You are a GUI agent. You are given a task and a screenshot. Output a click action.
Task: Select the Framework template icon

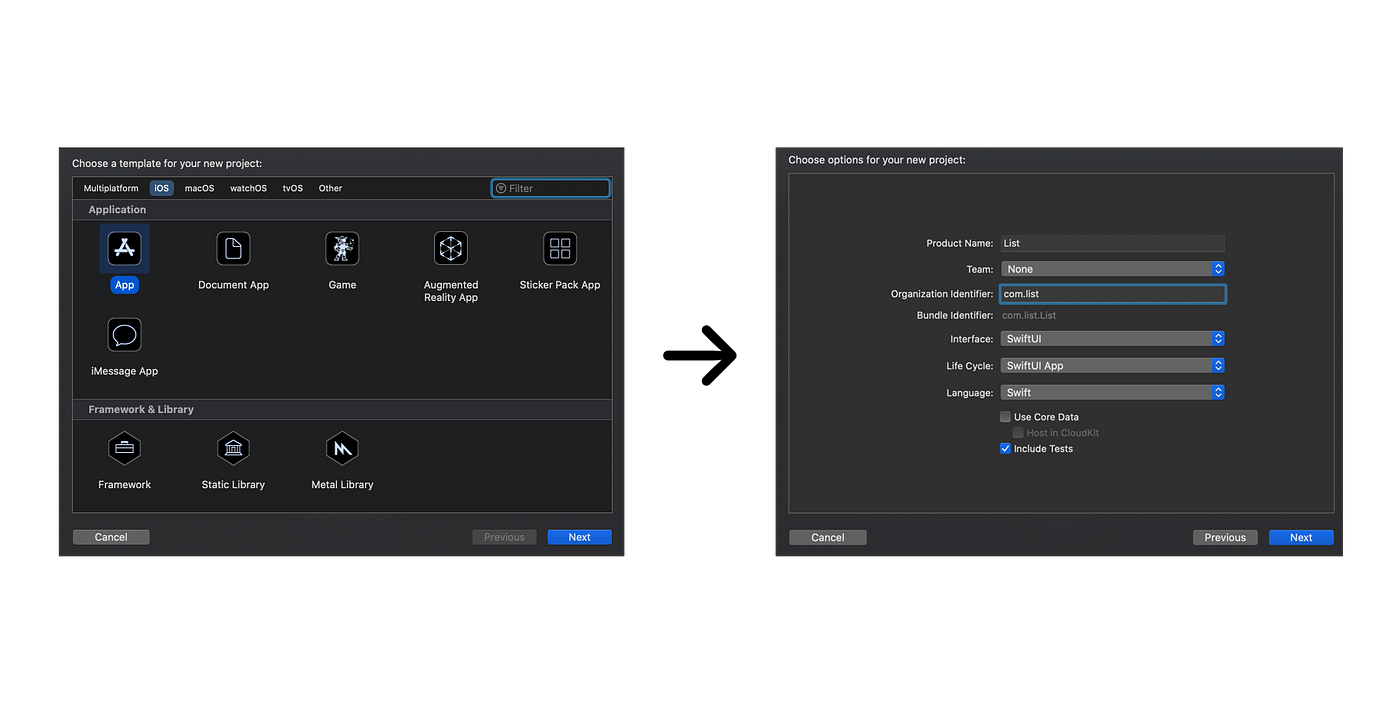(124, 449)
